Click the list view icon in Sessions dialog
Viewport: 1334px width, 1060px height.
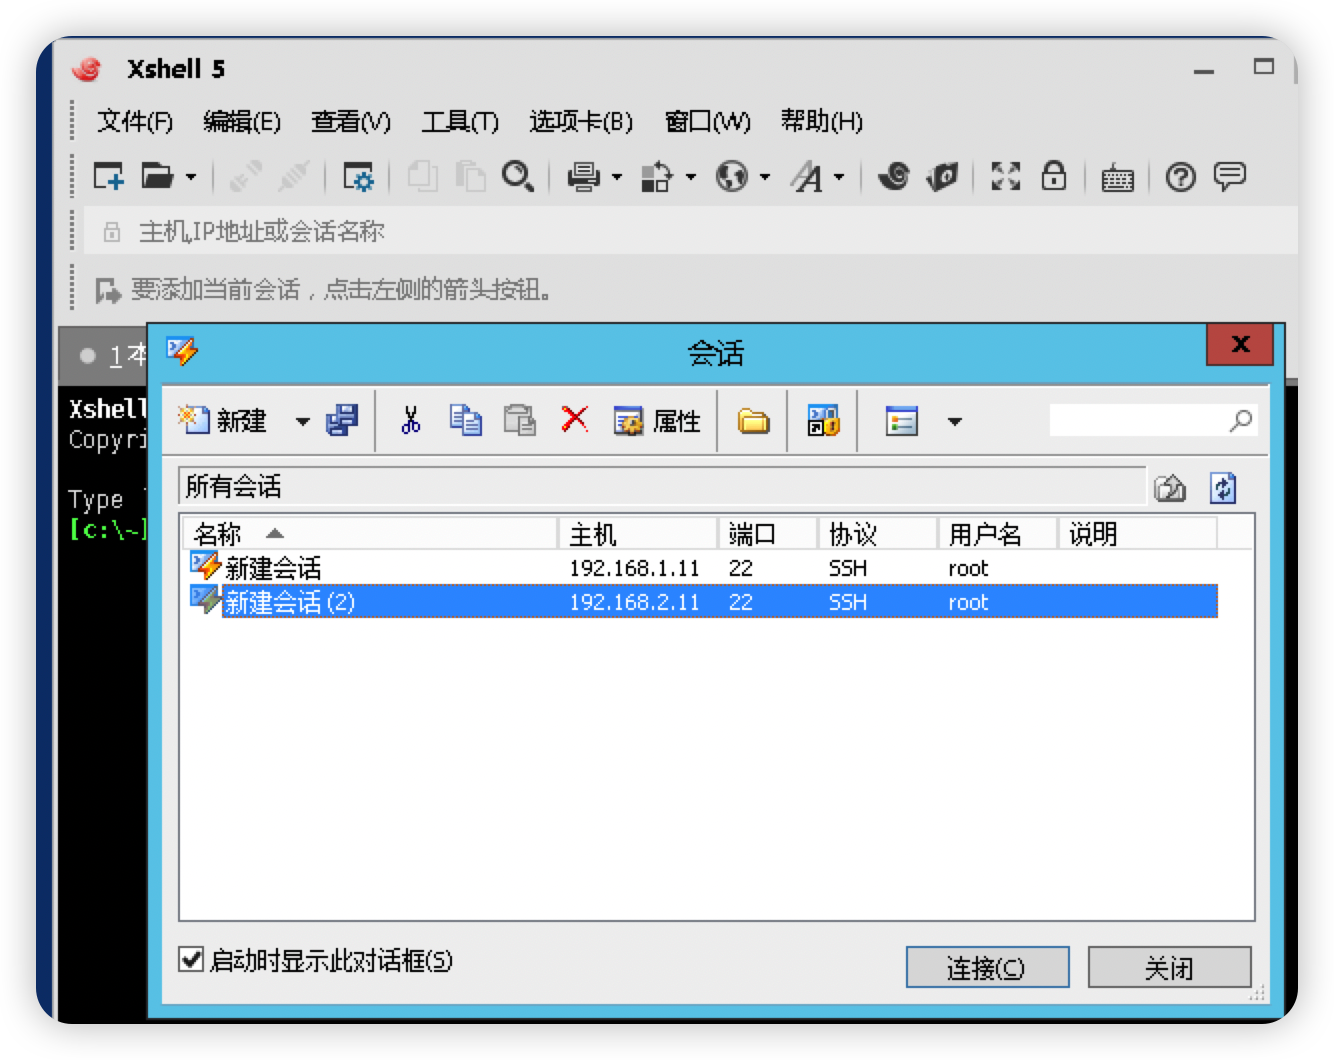point(901,421)
